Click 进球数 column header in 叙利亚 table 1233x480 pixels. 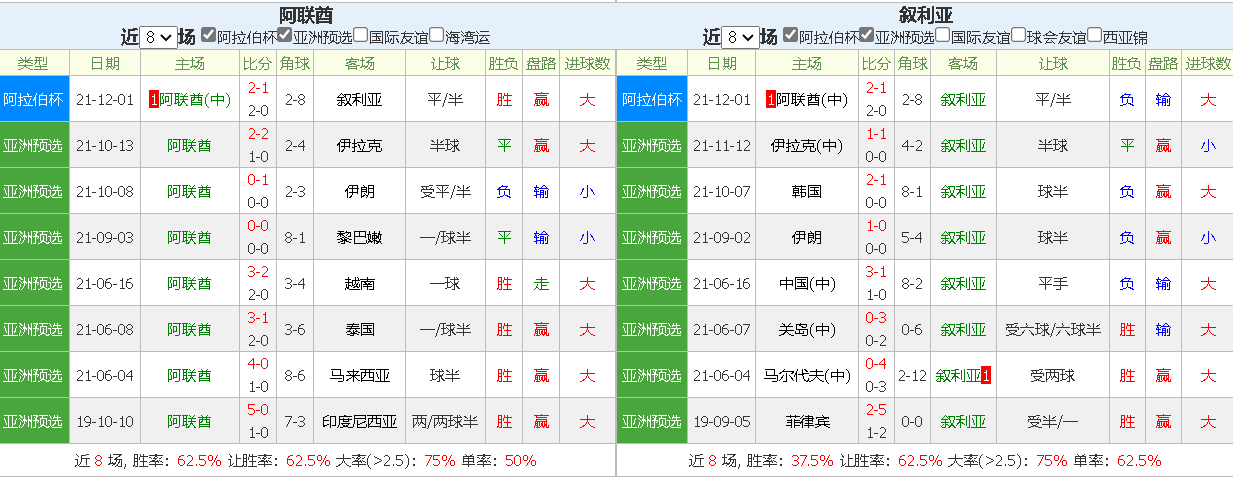click(1208, 63)
